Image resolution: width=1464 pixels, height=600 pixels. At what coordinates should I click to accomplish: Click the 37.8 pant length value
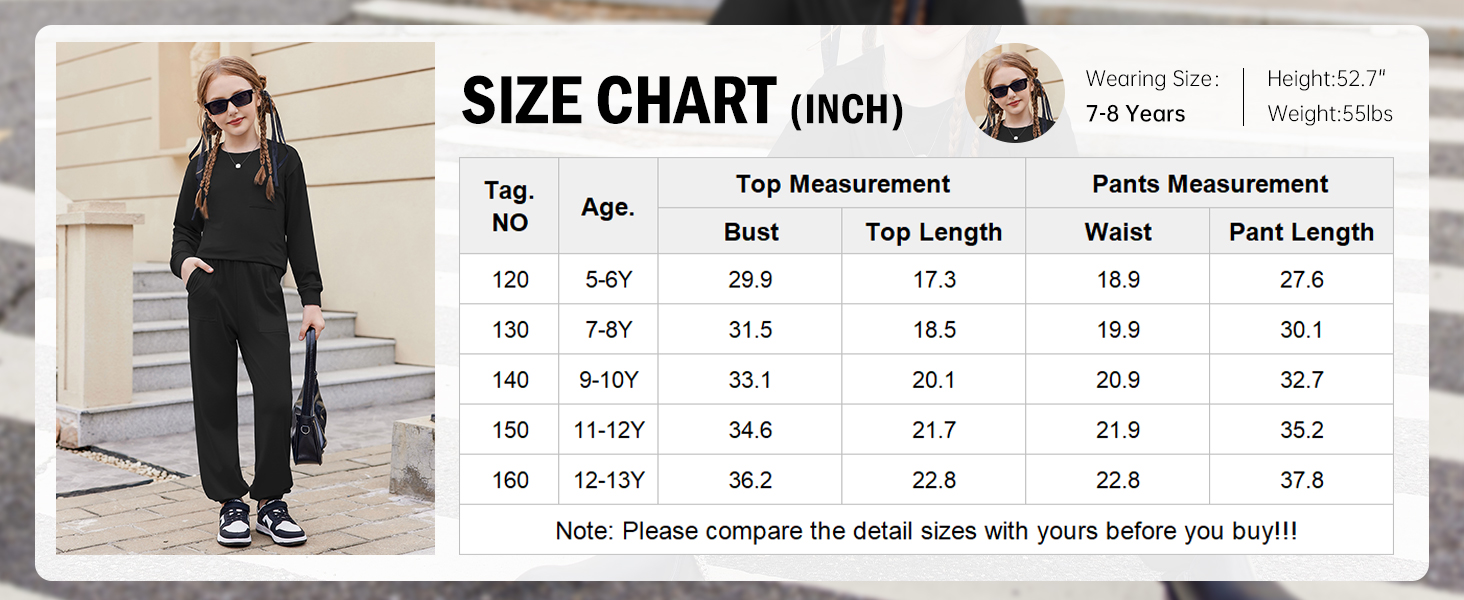click(1301, 480)
